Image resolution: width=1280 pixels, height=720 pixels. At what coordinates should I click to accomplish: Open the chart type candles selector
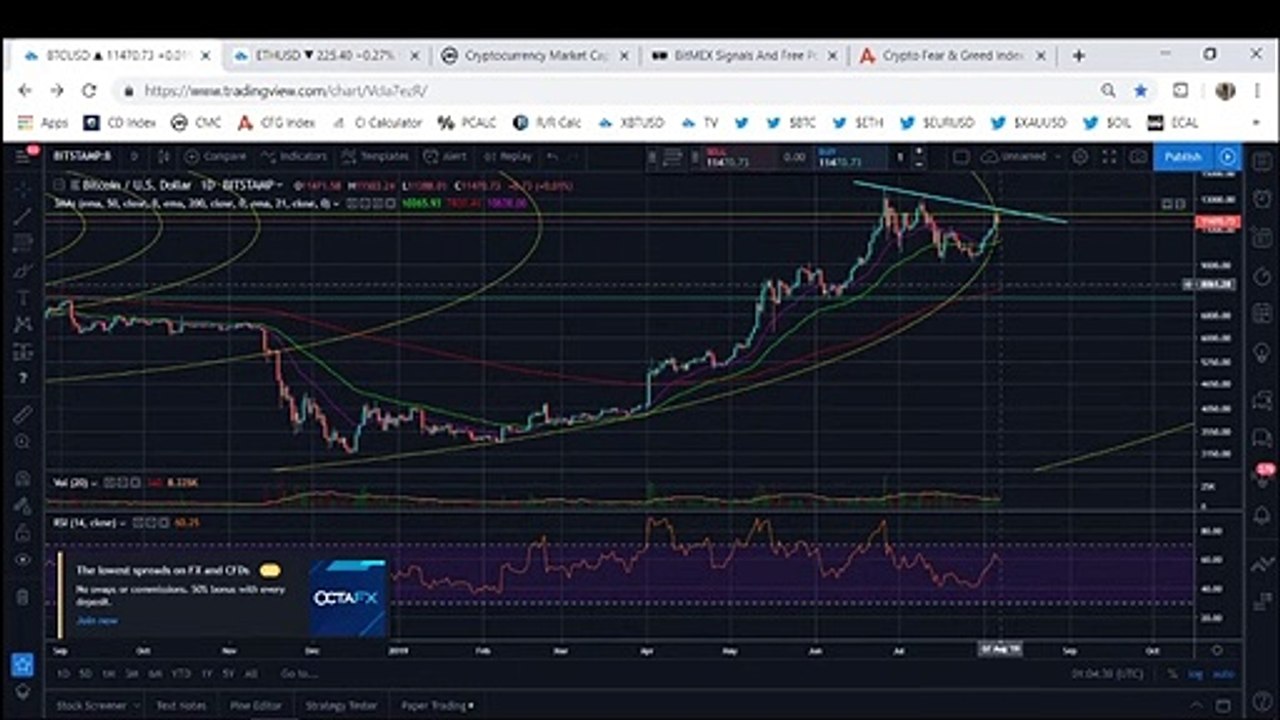pyautogui.click(x=163, y=157)
